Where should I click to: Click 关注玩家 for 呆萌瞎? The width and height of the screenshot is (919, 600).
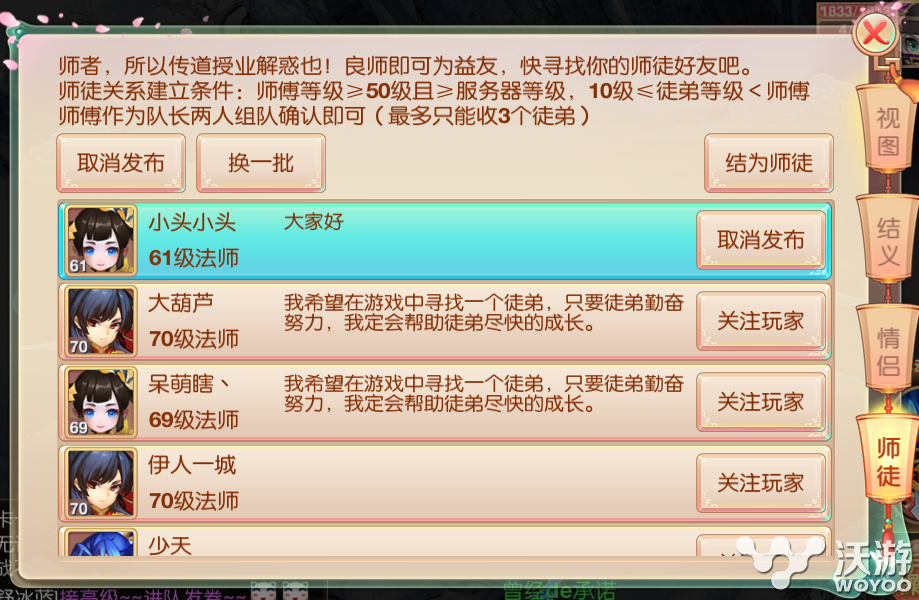coord(761,402)
